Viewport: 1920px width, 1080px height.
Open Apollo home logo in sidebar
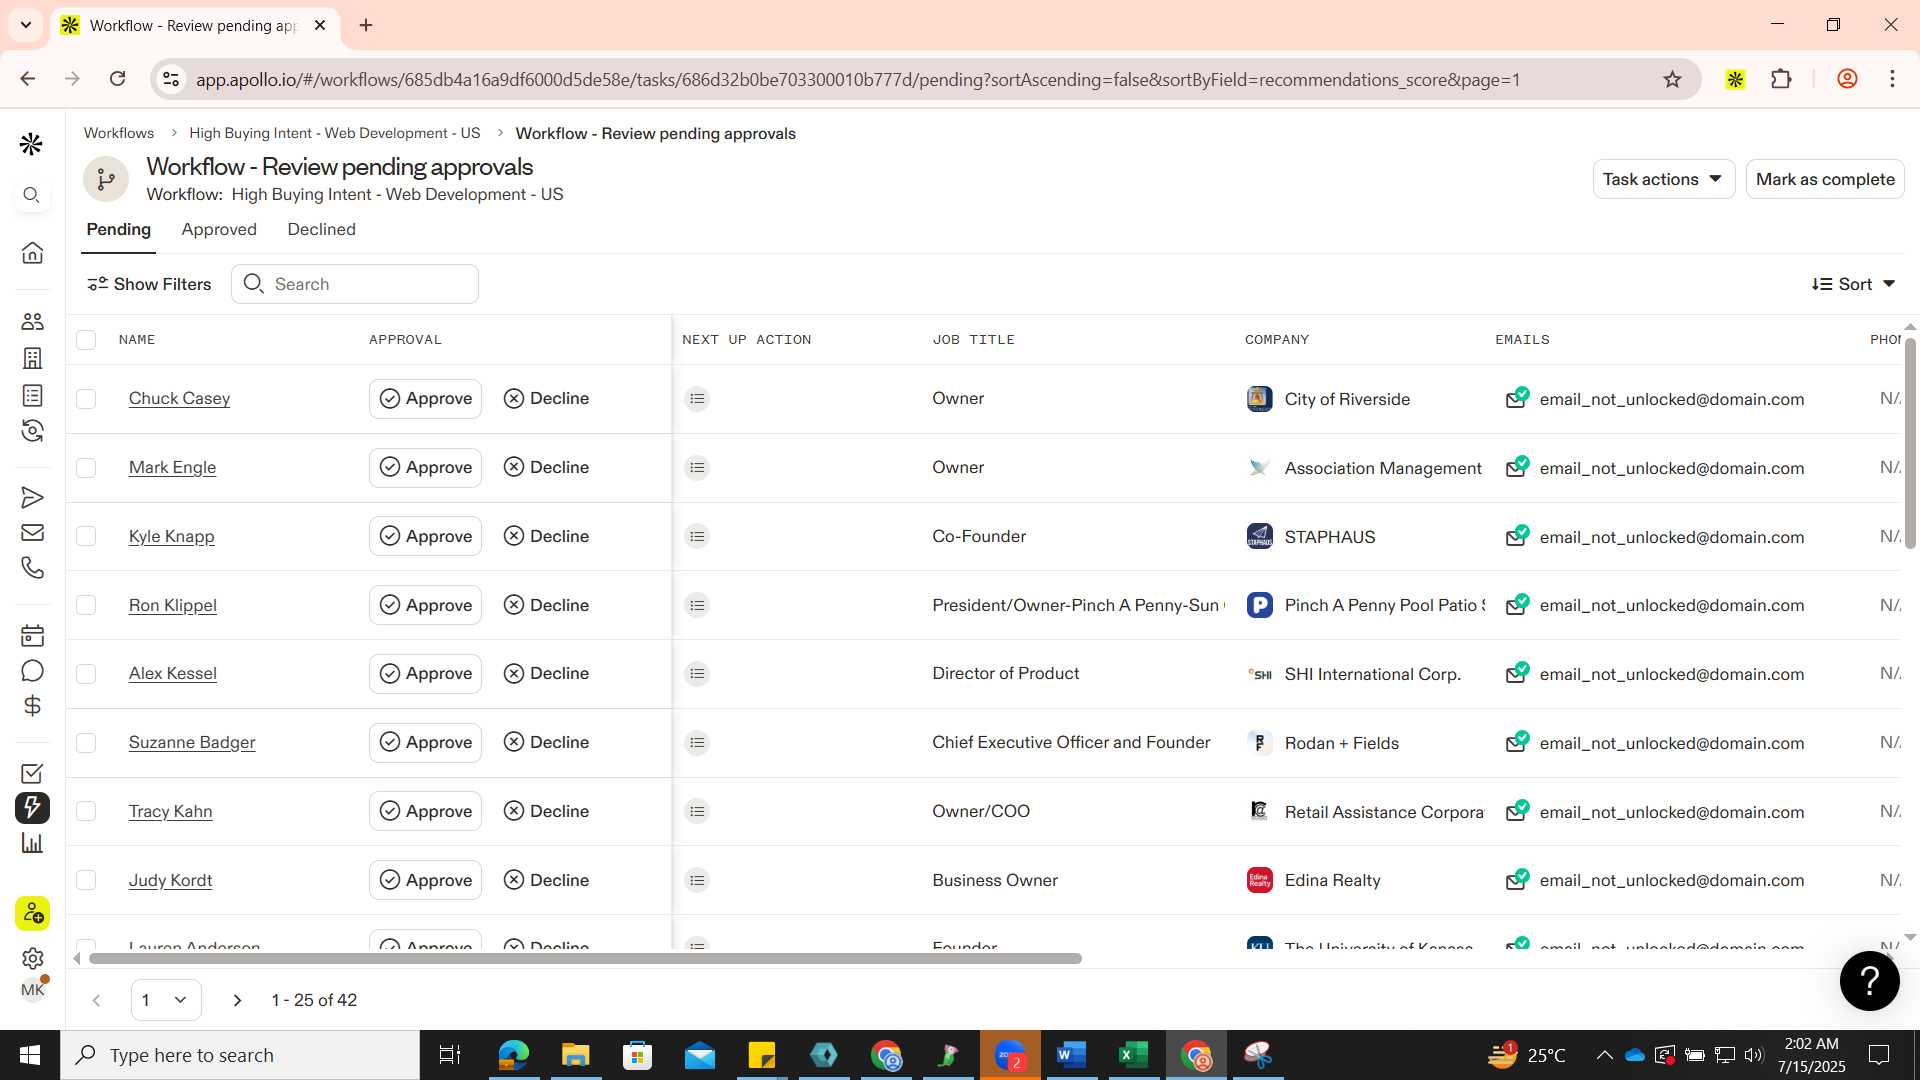(32, 145)
